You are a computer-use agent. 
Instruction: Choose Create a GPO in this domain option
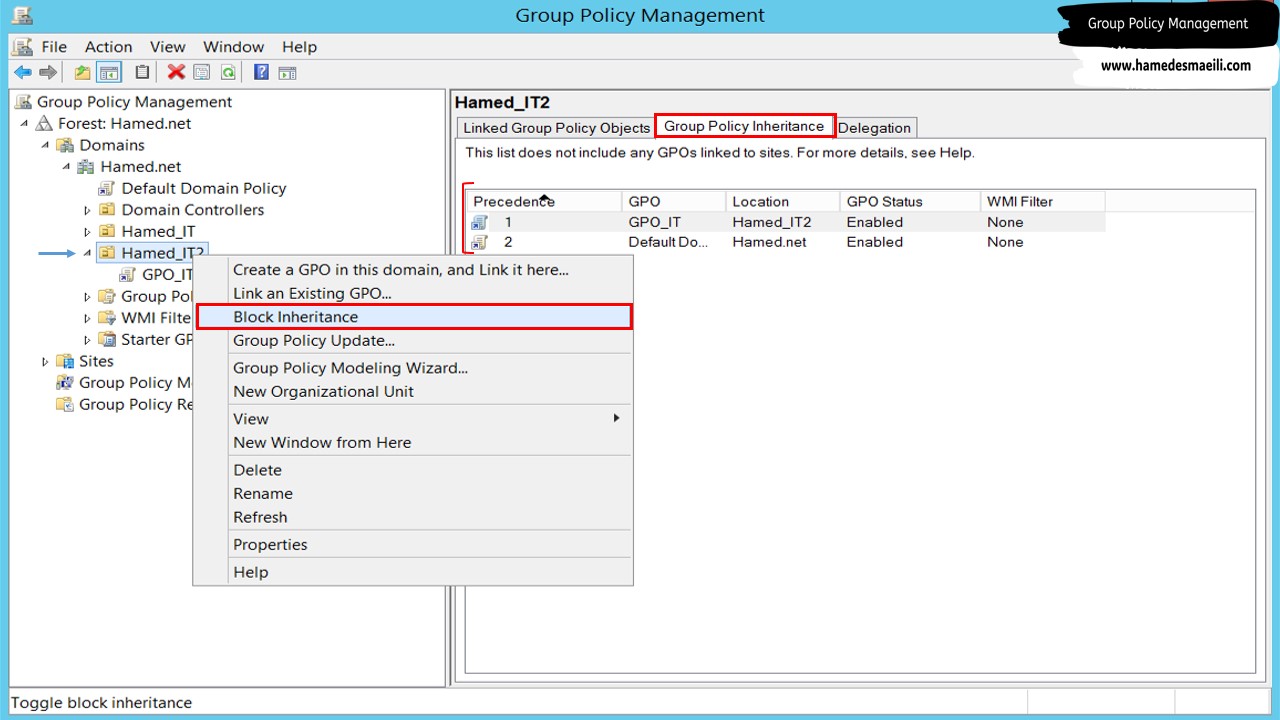click(x=413, y=270)
